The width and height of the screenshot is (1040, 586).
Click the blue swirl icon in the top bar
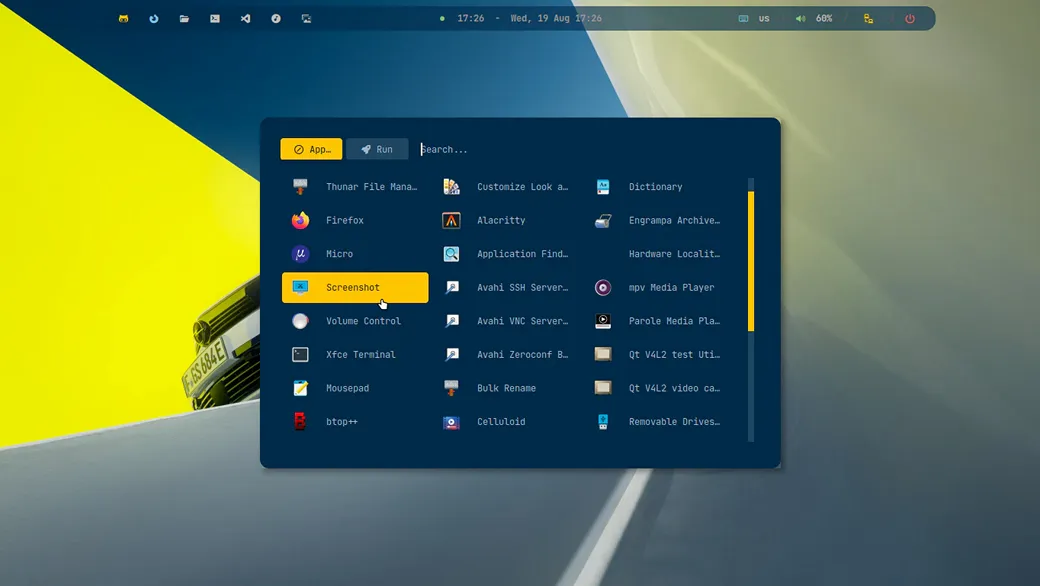[x=154, y=19]
